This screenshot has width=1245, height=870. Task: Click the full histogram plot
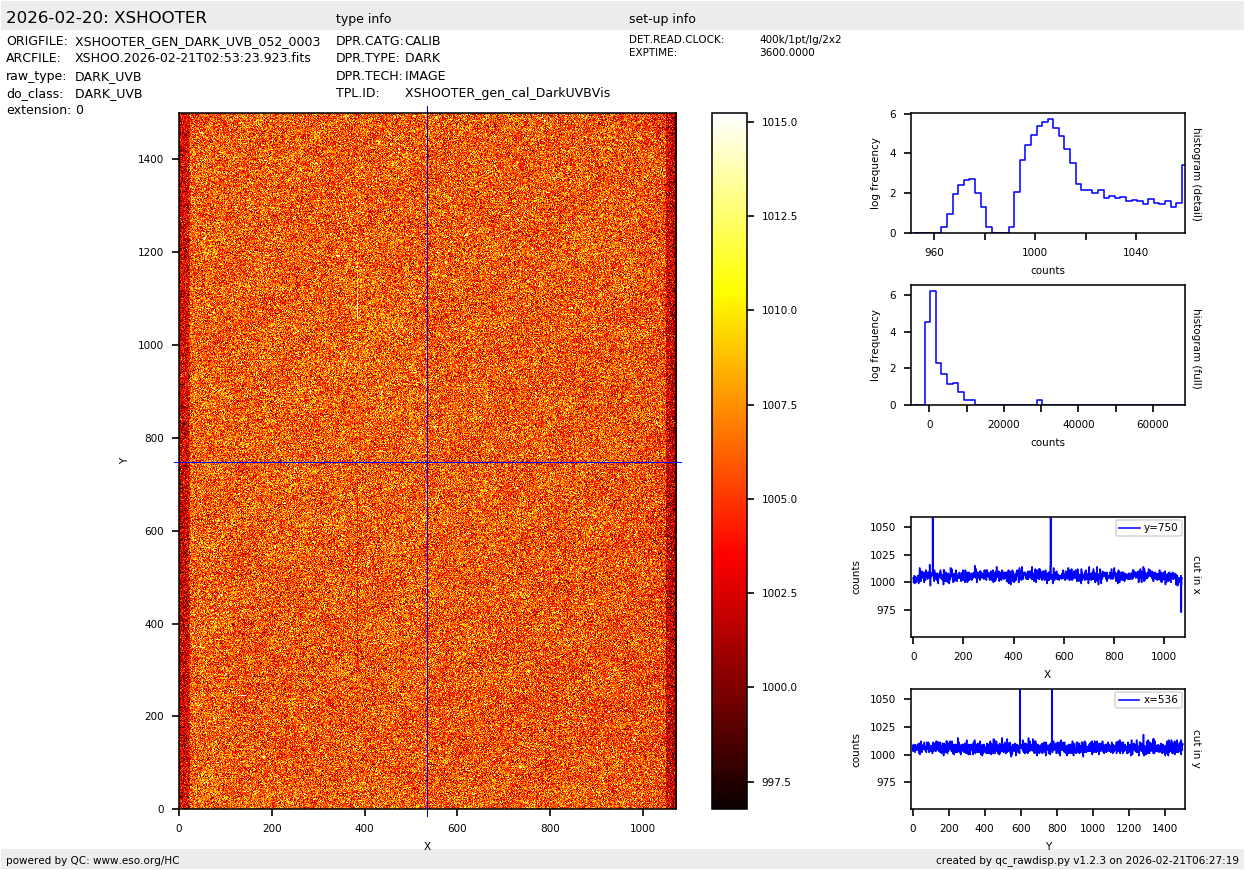click(1047, 345)
